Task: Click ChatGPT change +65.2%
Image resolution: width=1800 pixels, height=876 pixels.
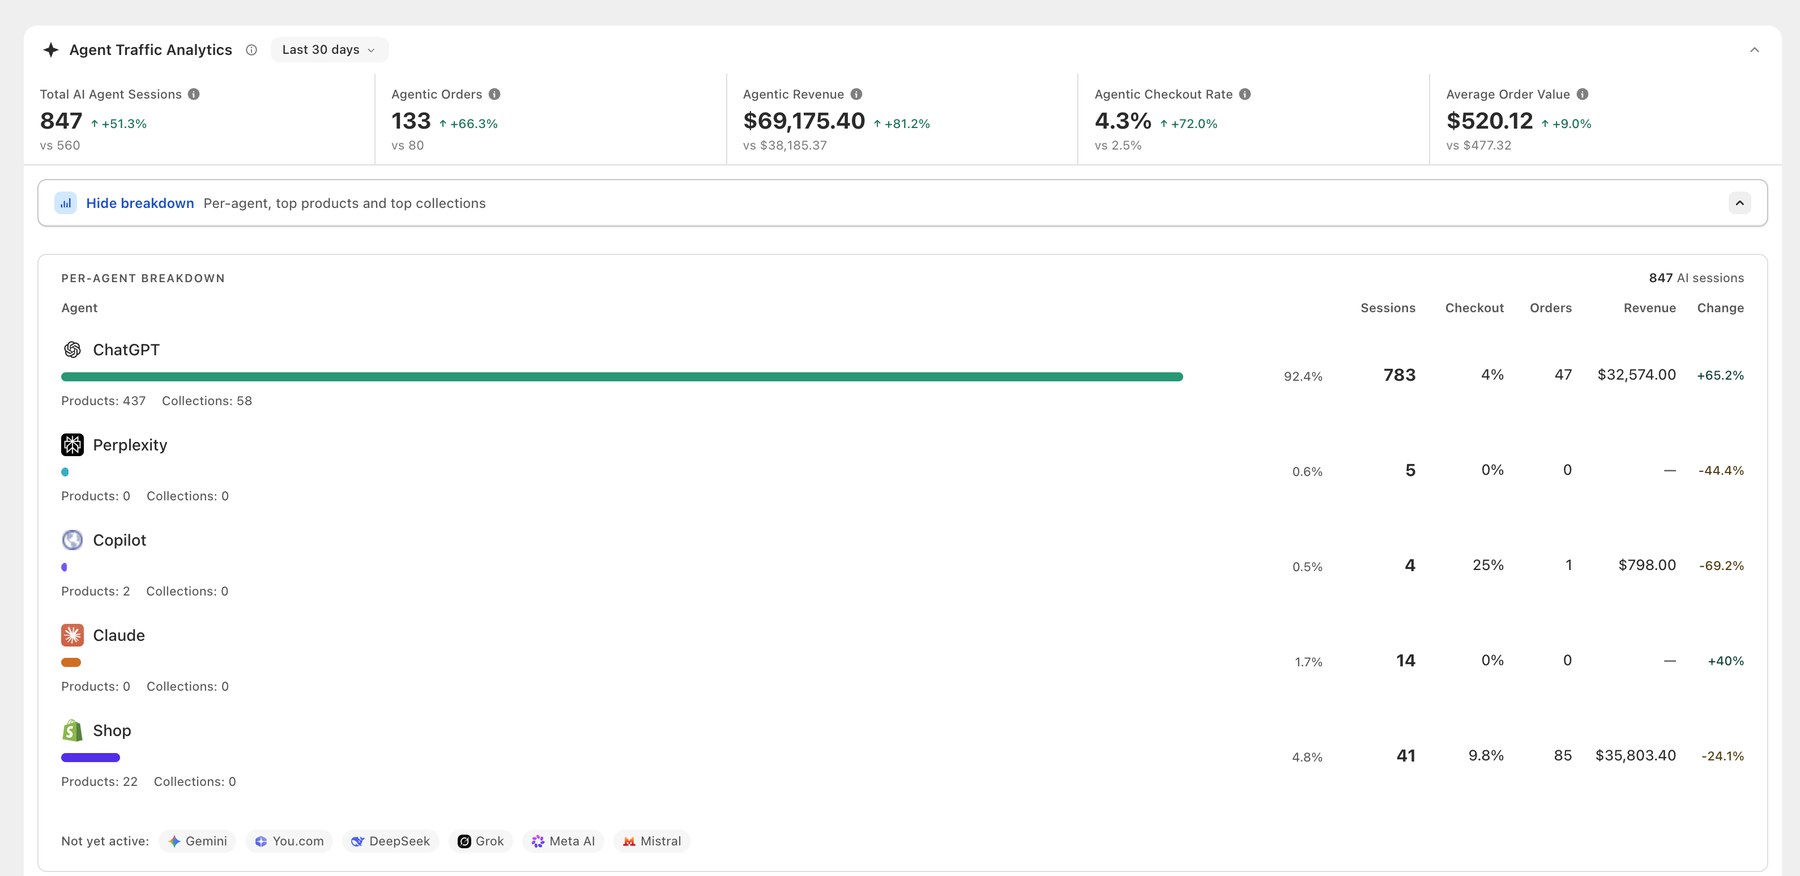Action: pyautogui.click(x=1720, y=376)
